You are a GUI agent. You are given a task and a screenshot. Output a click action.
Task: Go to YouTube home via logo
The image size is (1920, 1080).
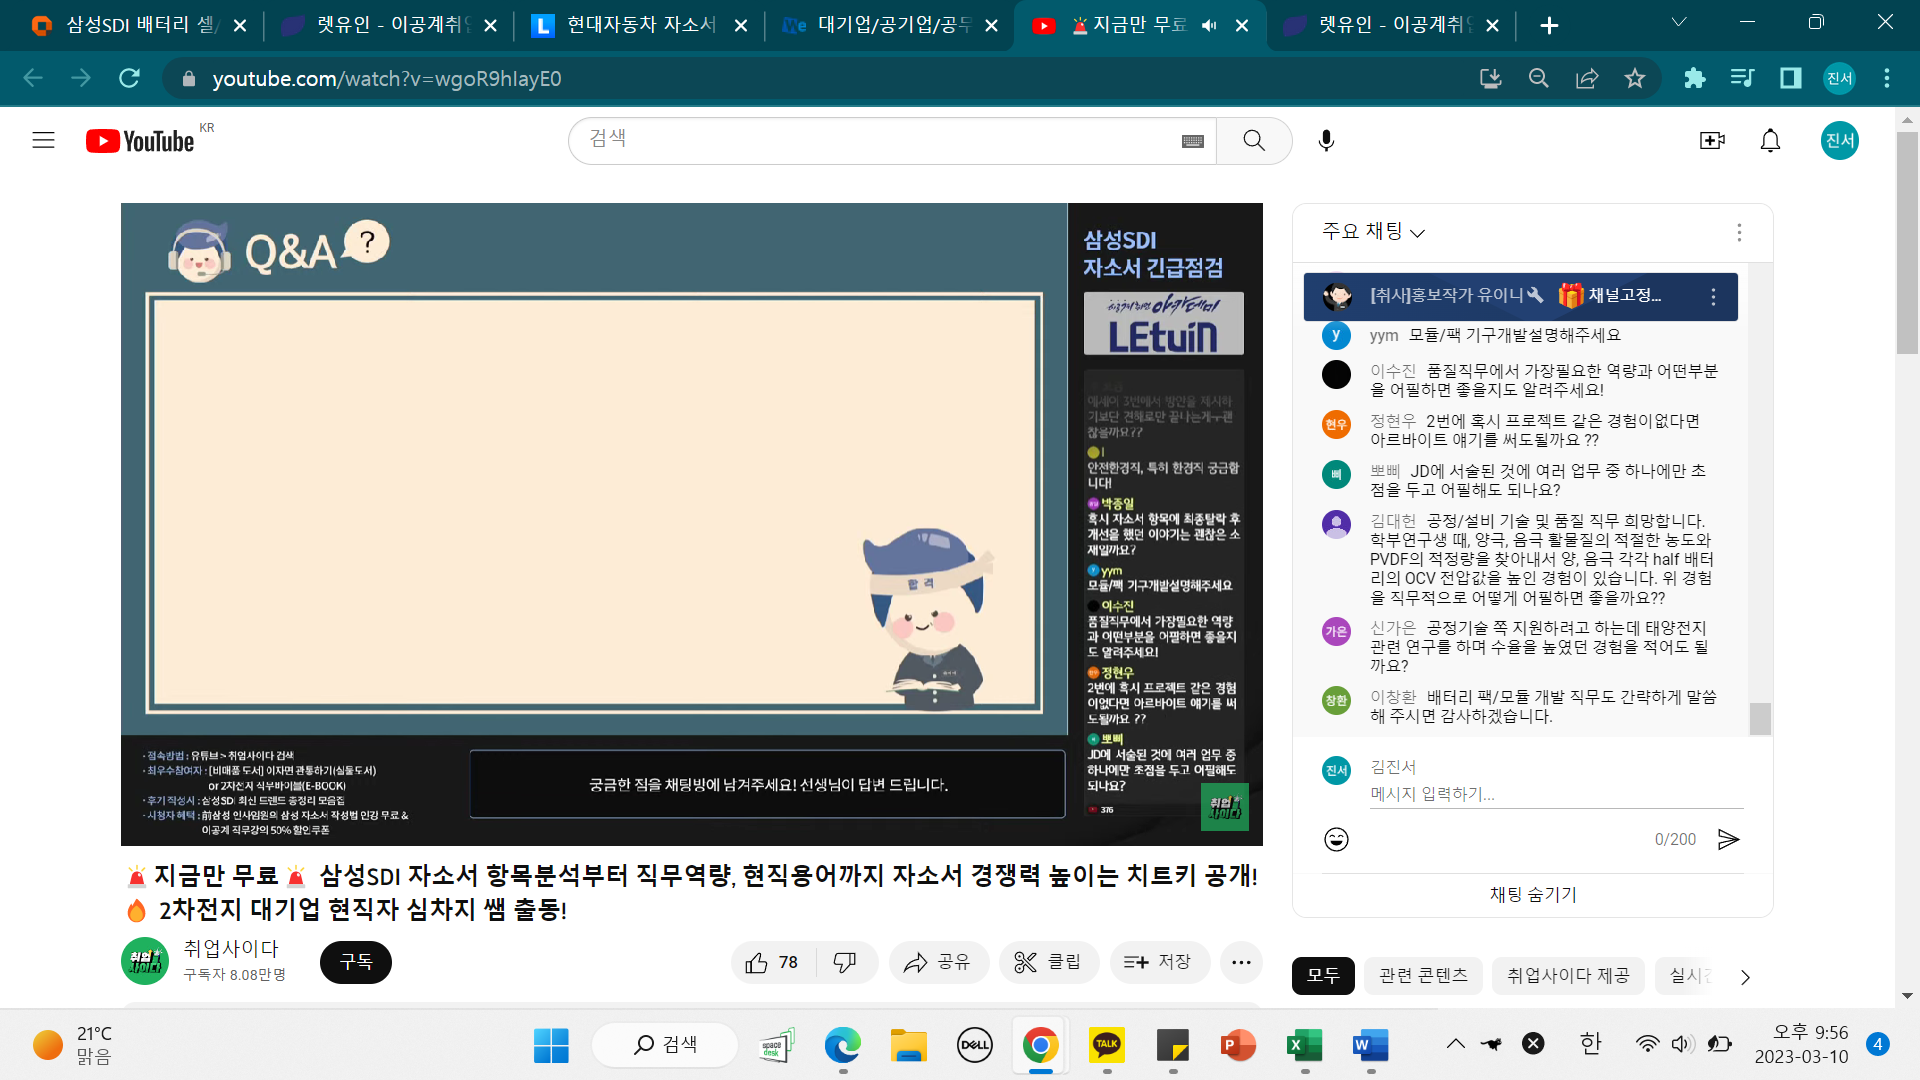tap(141, 141)
